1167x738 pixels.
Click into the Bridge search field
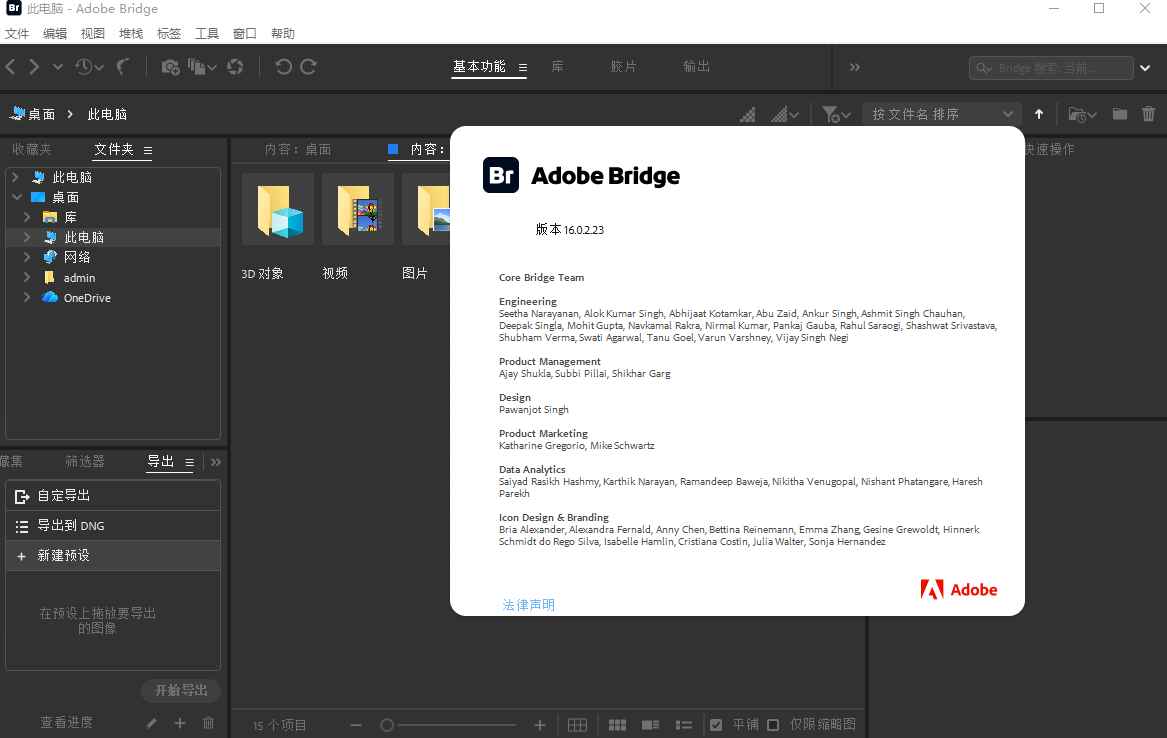tap(1049, 68)
